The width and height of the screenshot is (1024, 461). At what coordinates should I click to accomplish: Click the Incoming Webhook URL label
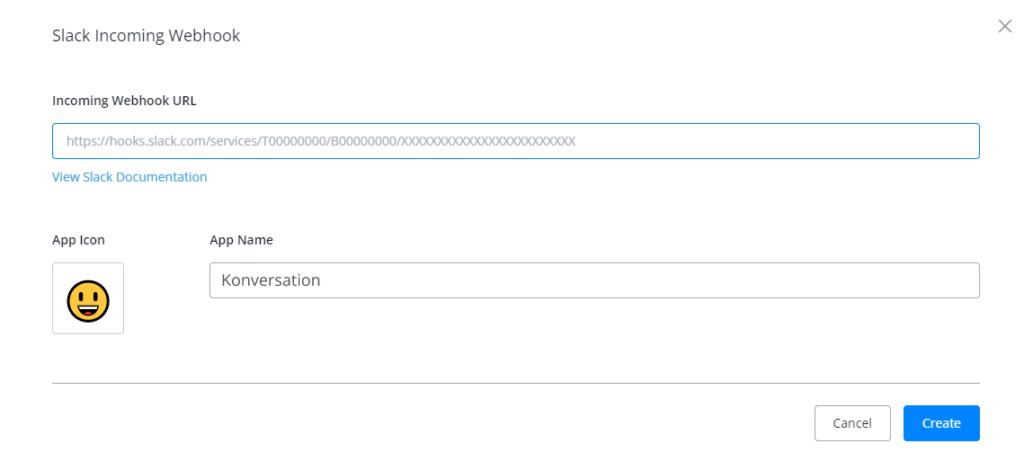124,101
